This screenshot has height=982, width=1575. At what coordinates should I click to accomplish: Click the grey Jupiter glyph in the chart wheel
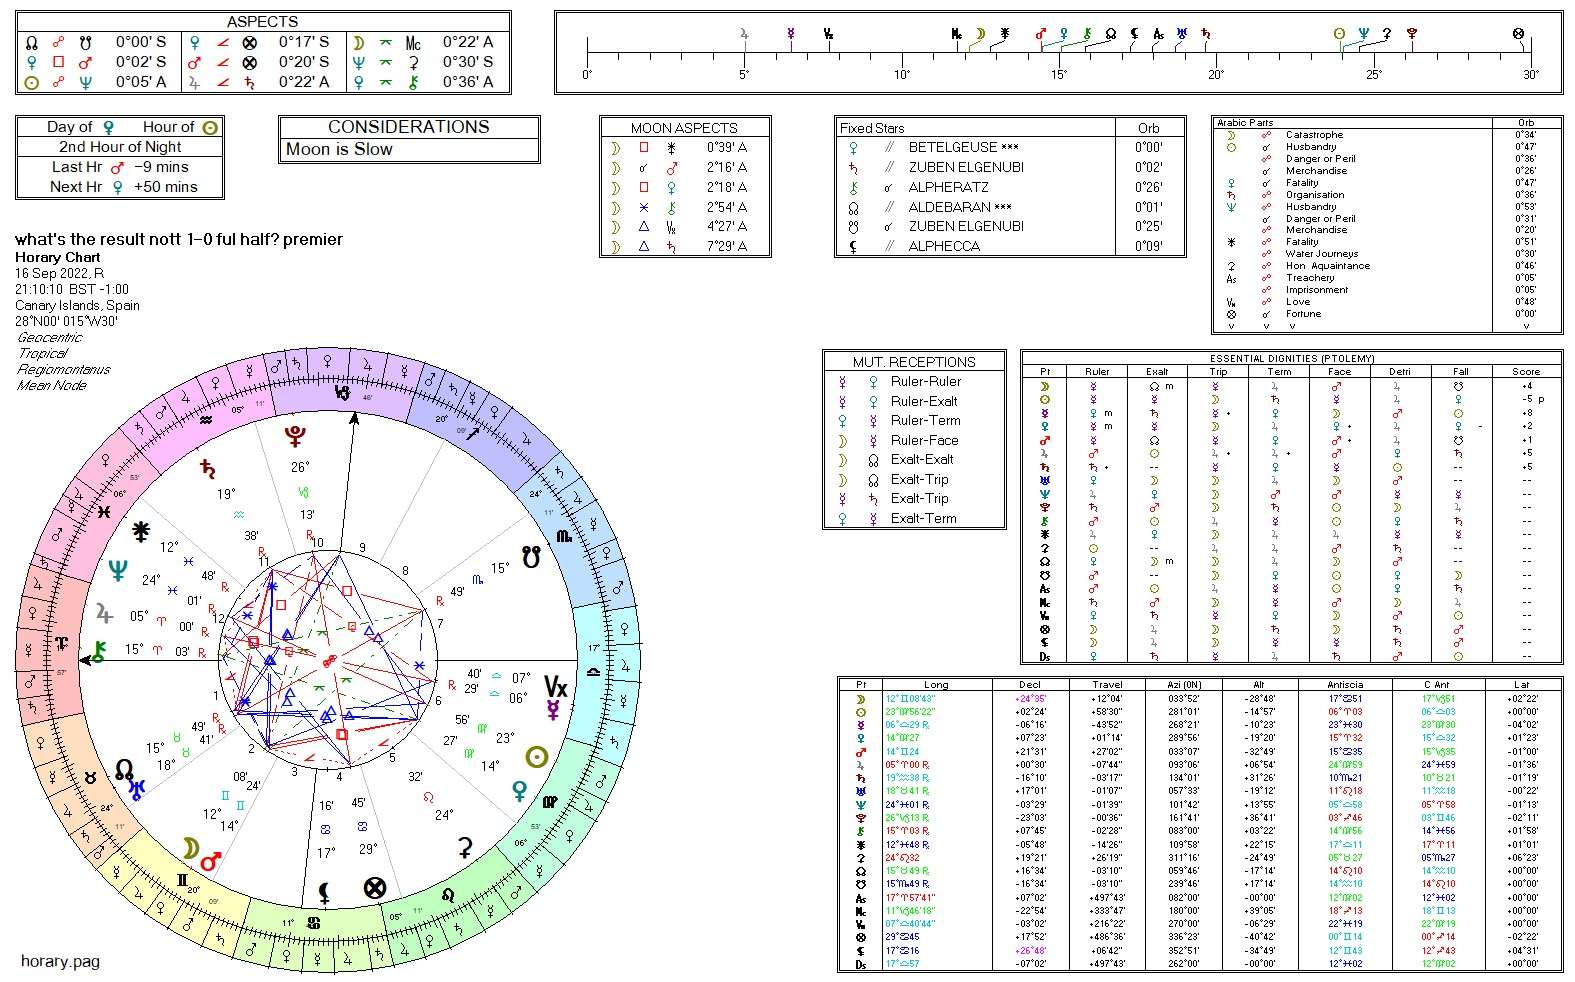click(104, 612)
